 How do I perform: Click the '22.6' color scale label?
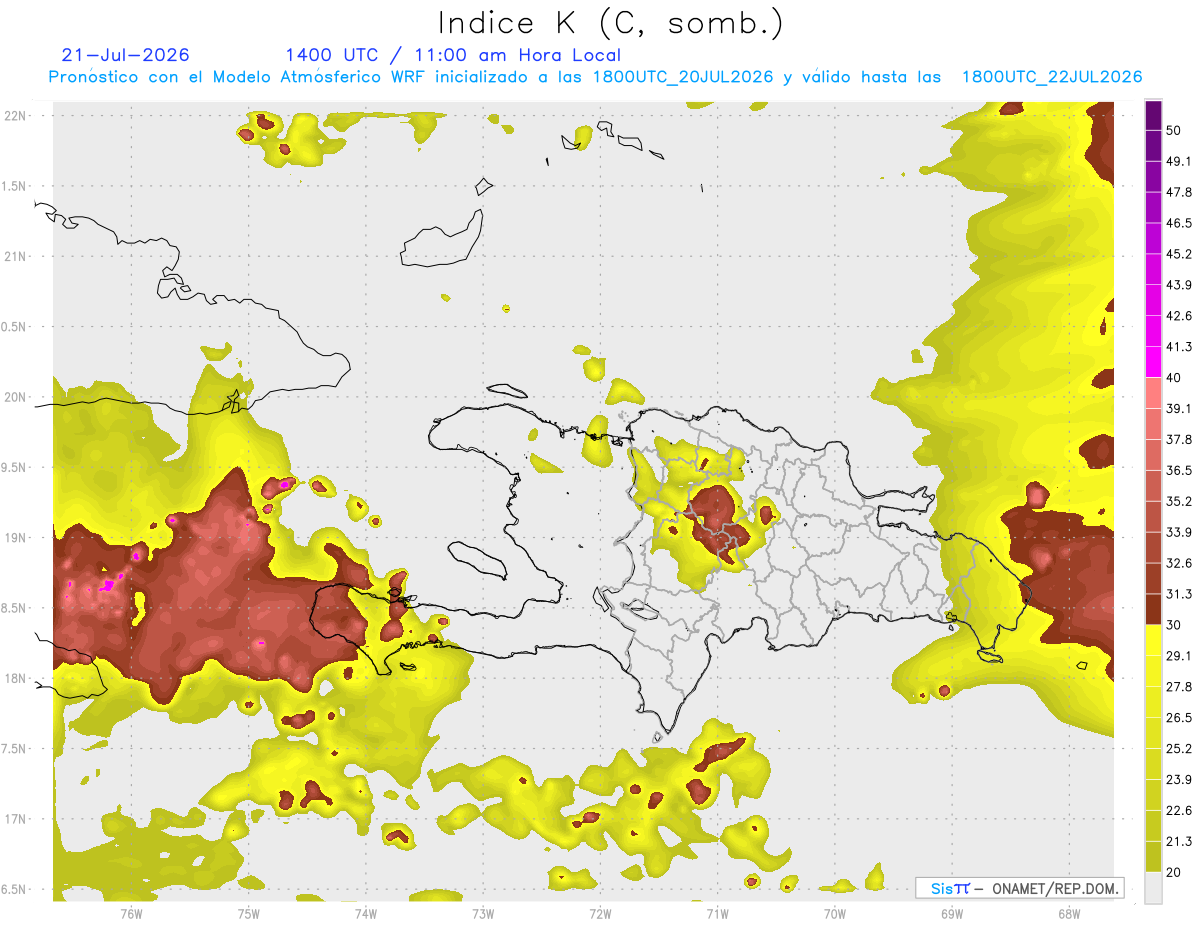pyautogui.click(x=1179, y=811)
